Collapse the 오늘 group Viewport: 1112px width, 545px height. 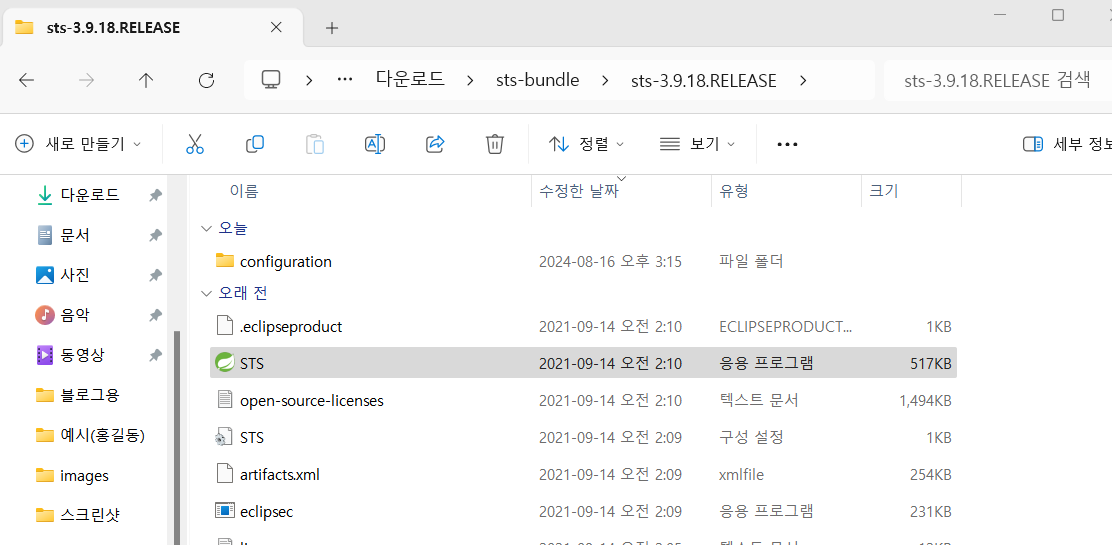[x=206, y=228]
